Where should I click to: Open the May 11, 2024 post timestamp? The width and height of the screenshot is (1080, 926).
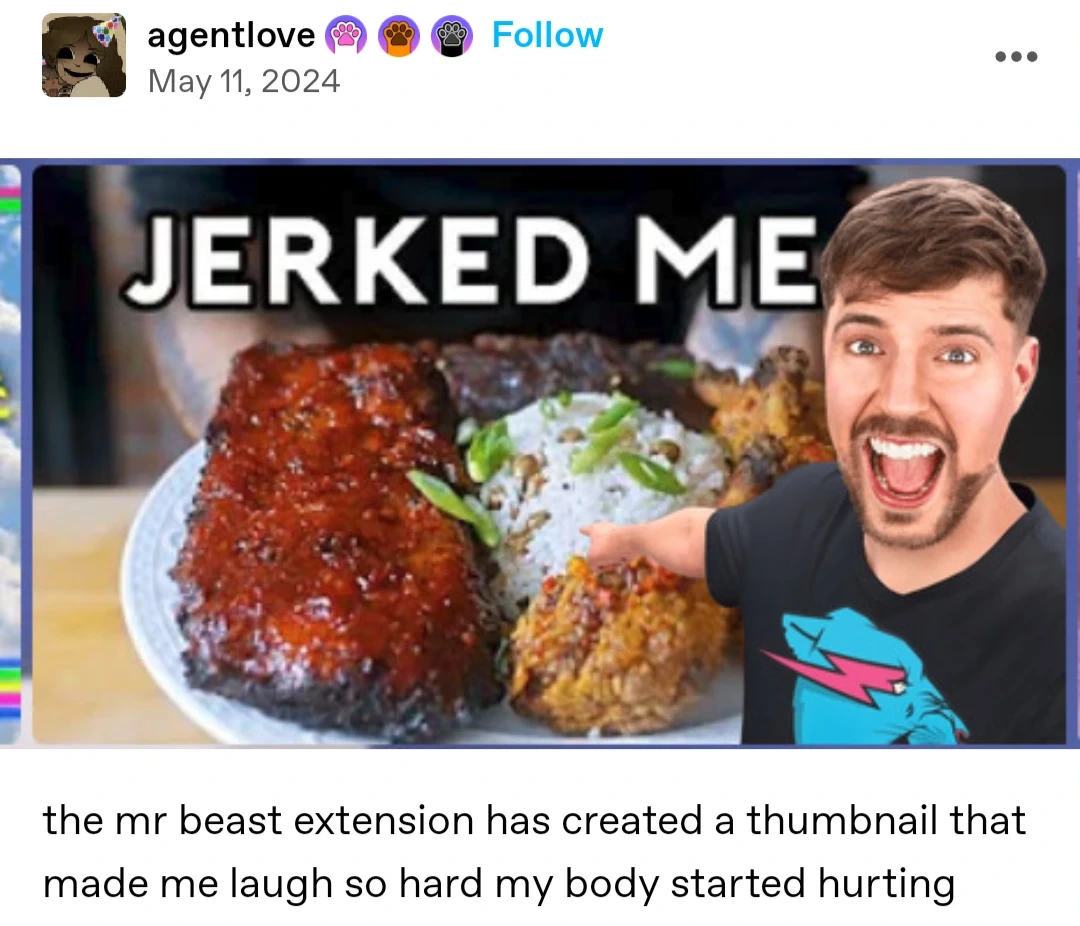coord(244,81)
